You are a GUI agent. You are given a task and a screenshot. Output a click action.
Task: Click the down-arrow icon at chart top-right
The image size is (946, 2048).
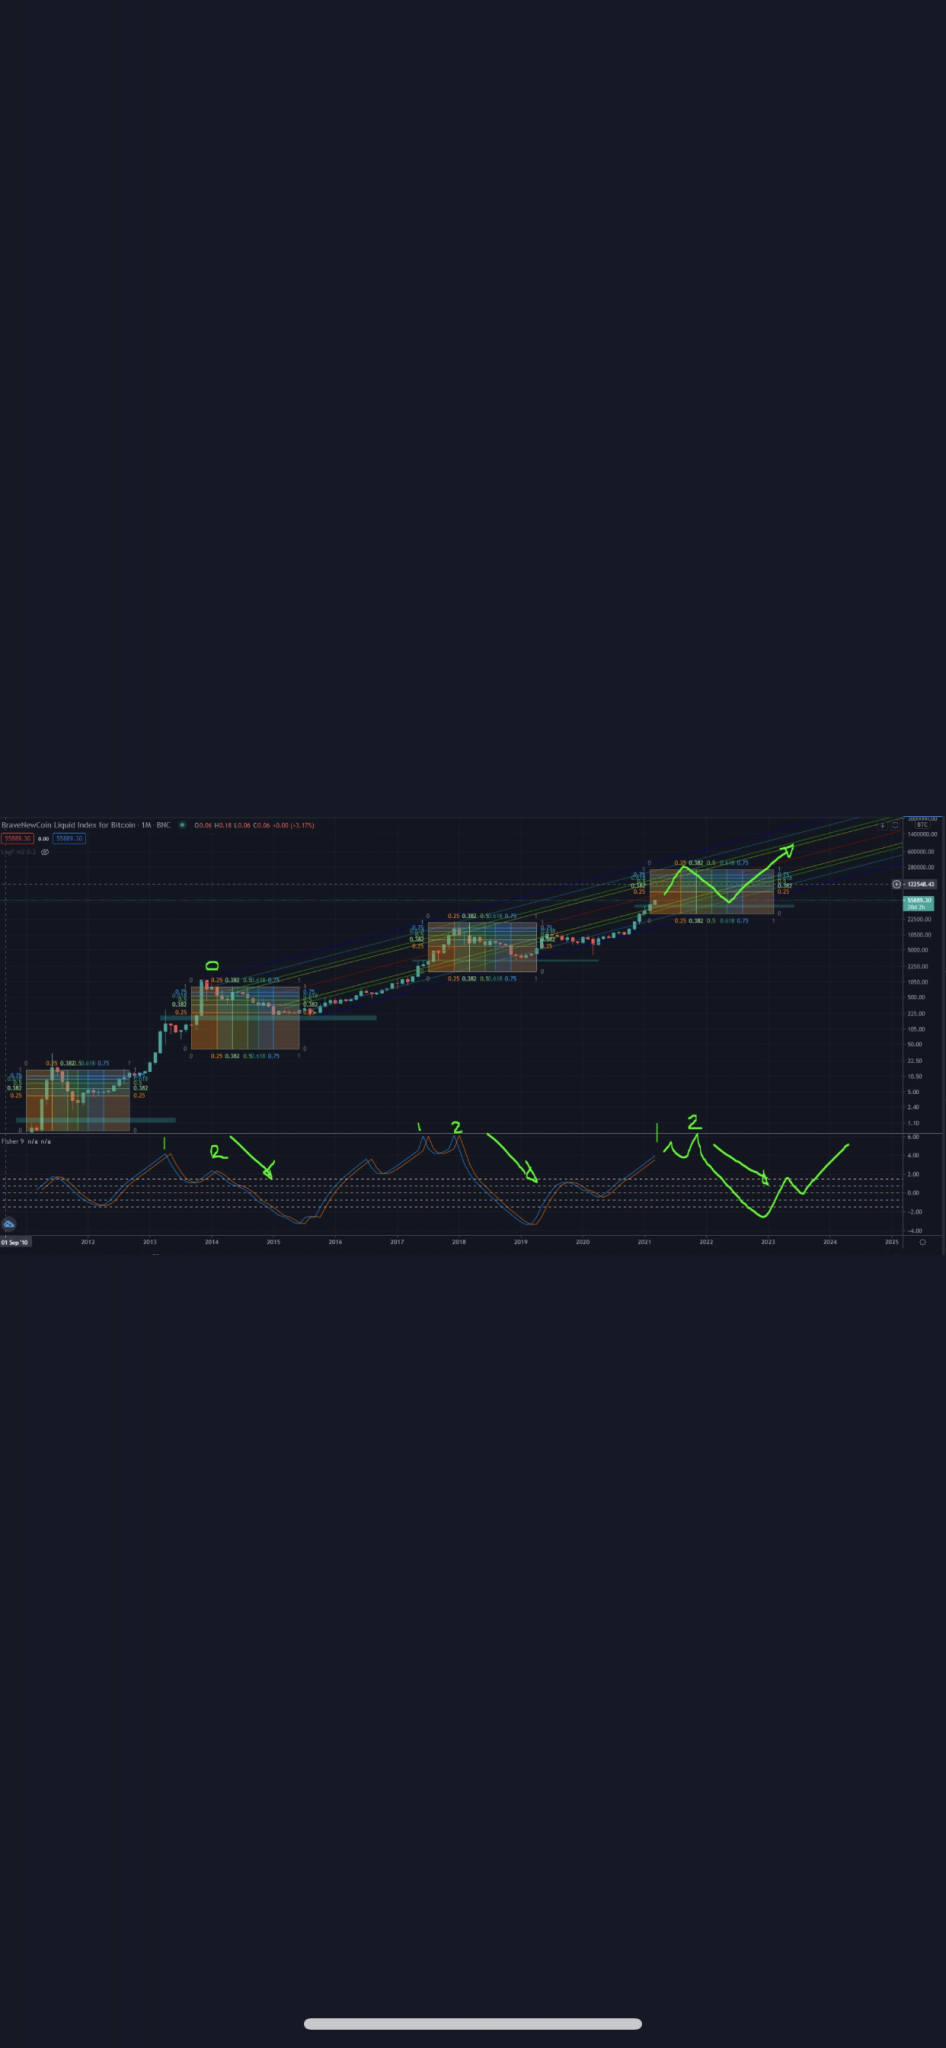coord(882,825)
